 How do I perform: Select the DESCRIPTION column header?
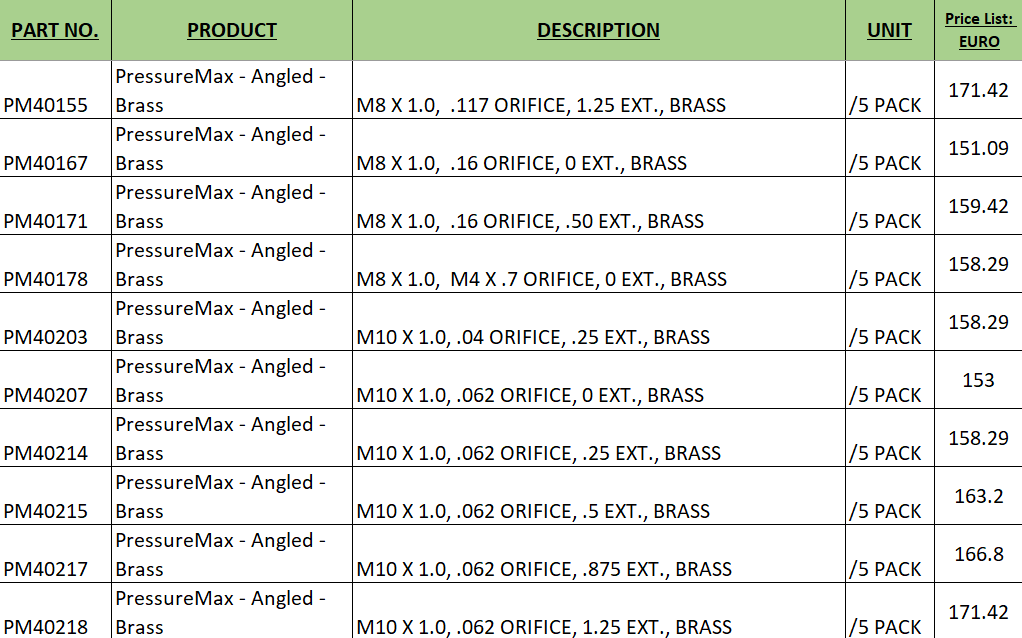[598, 30]
